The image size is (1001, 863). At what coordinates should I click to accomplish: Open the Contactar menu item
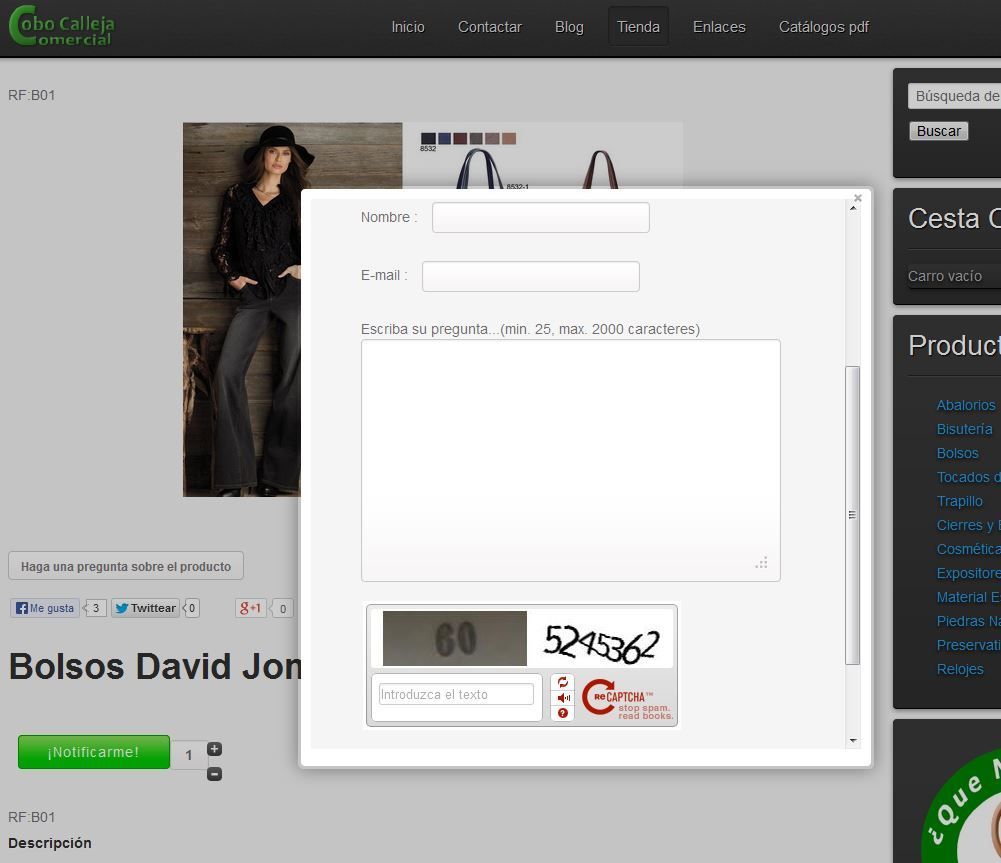[490, 27]
